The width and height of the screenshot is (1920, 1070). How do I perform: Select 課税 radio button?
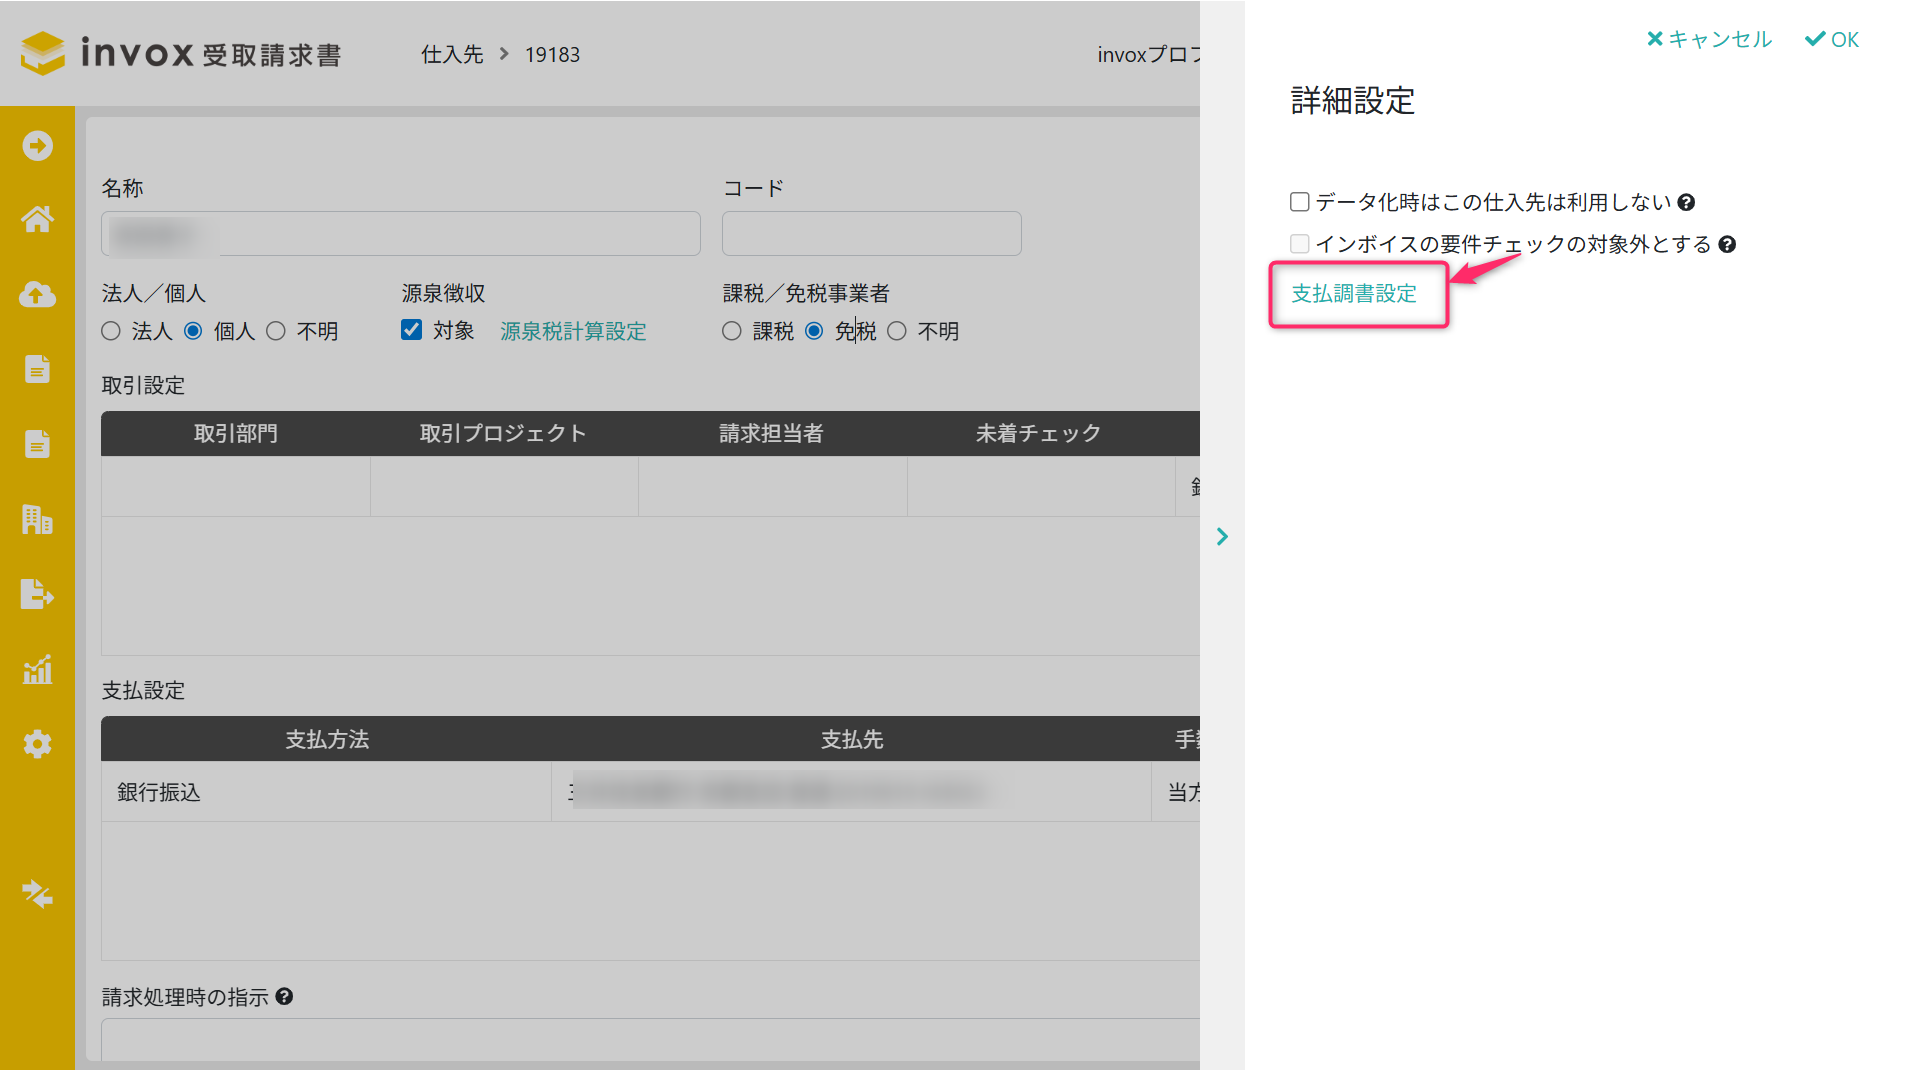(732, 331)
